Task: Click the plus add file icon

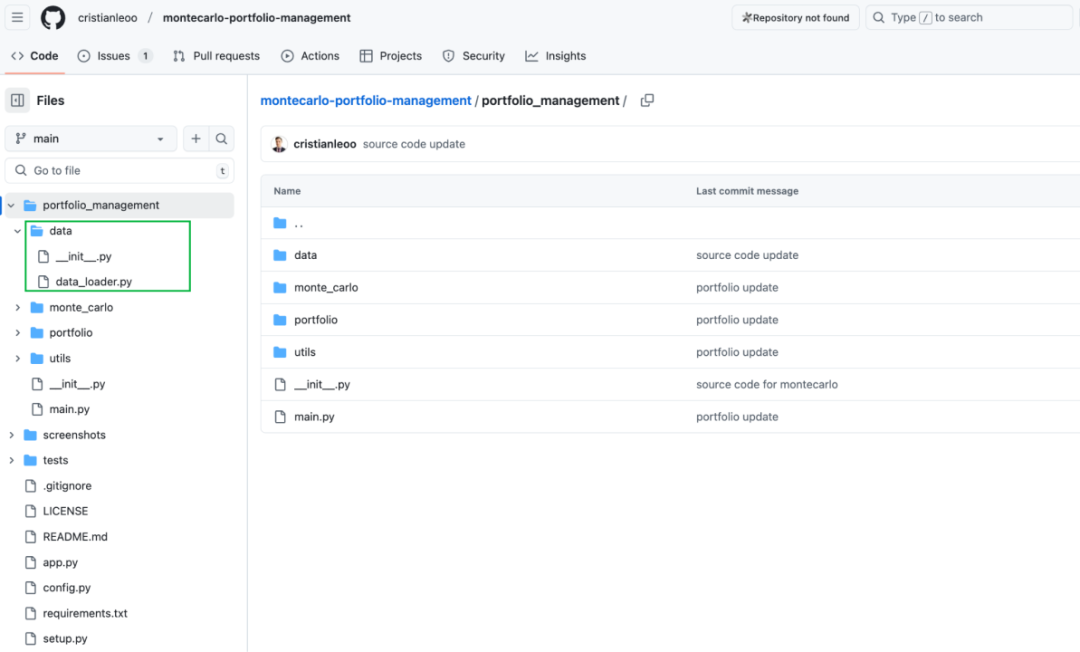Action: point(196,139)
